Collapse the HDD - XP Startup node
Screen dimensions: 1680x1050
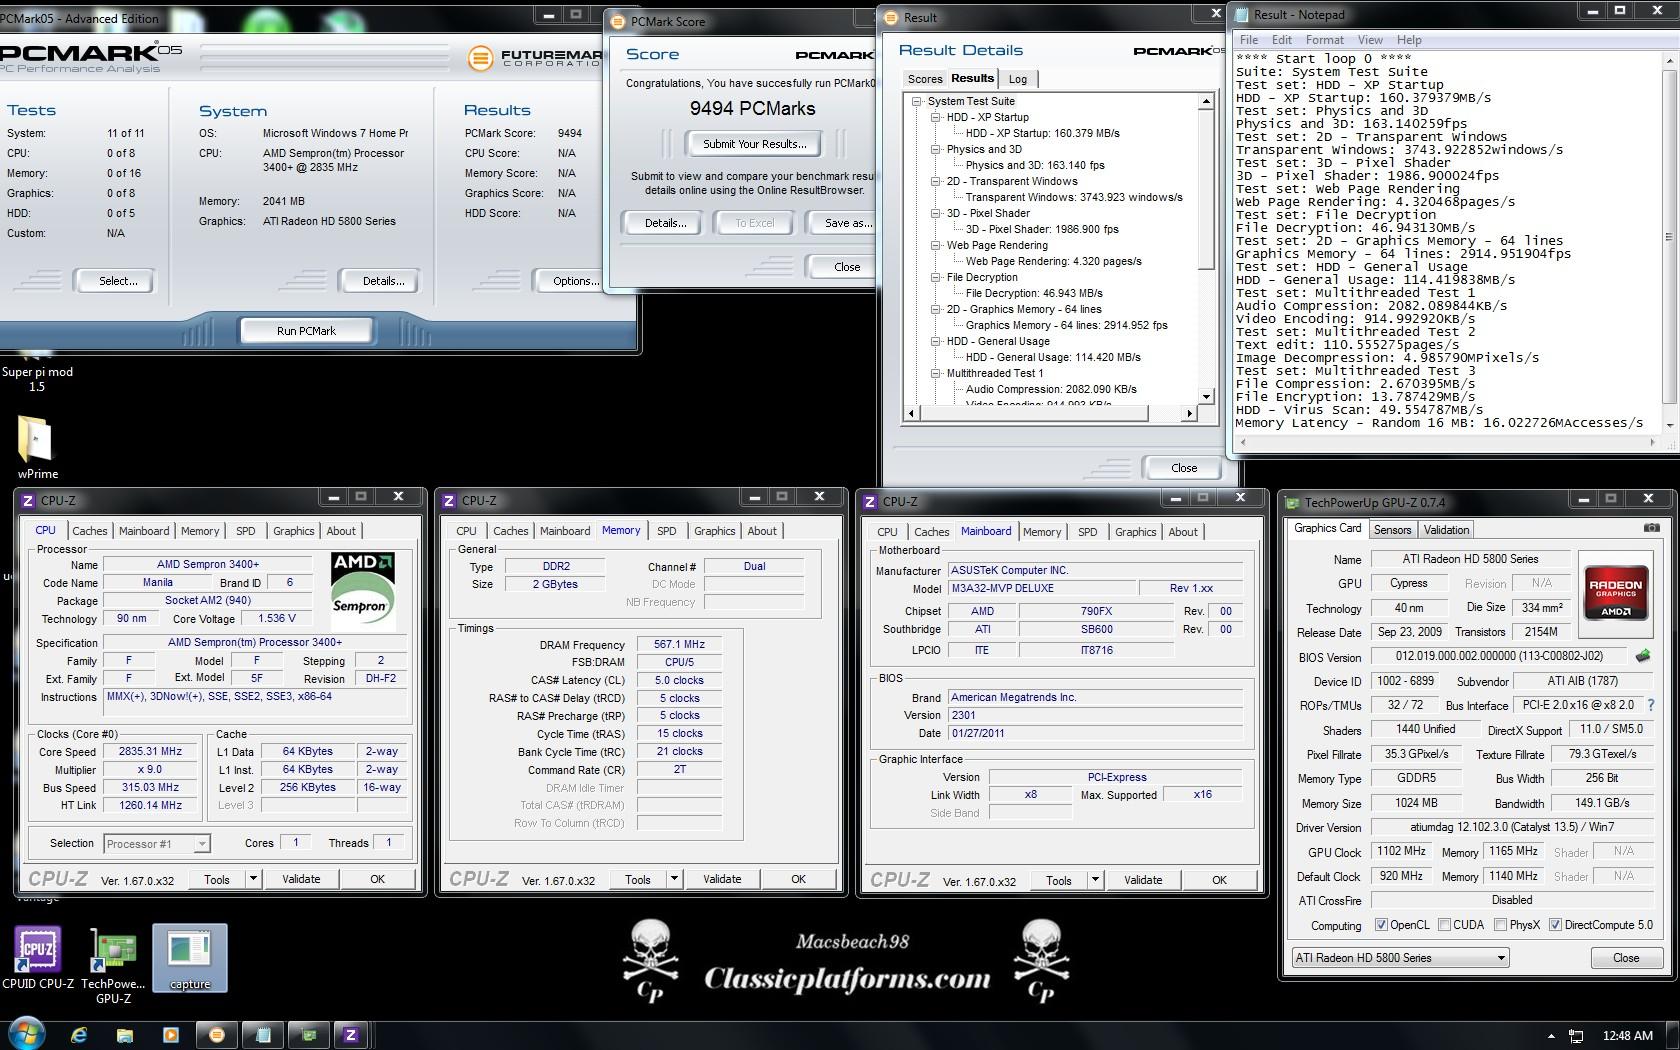point(936,117)
